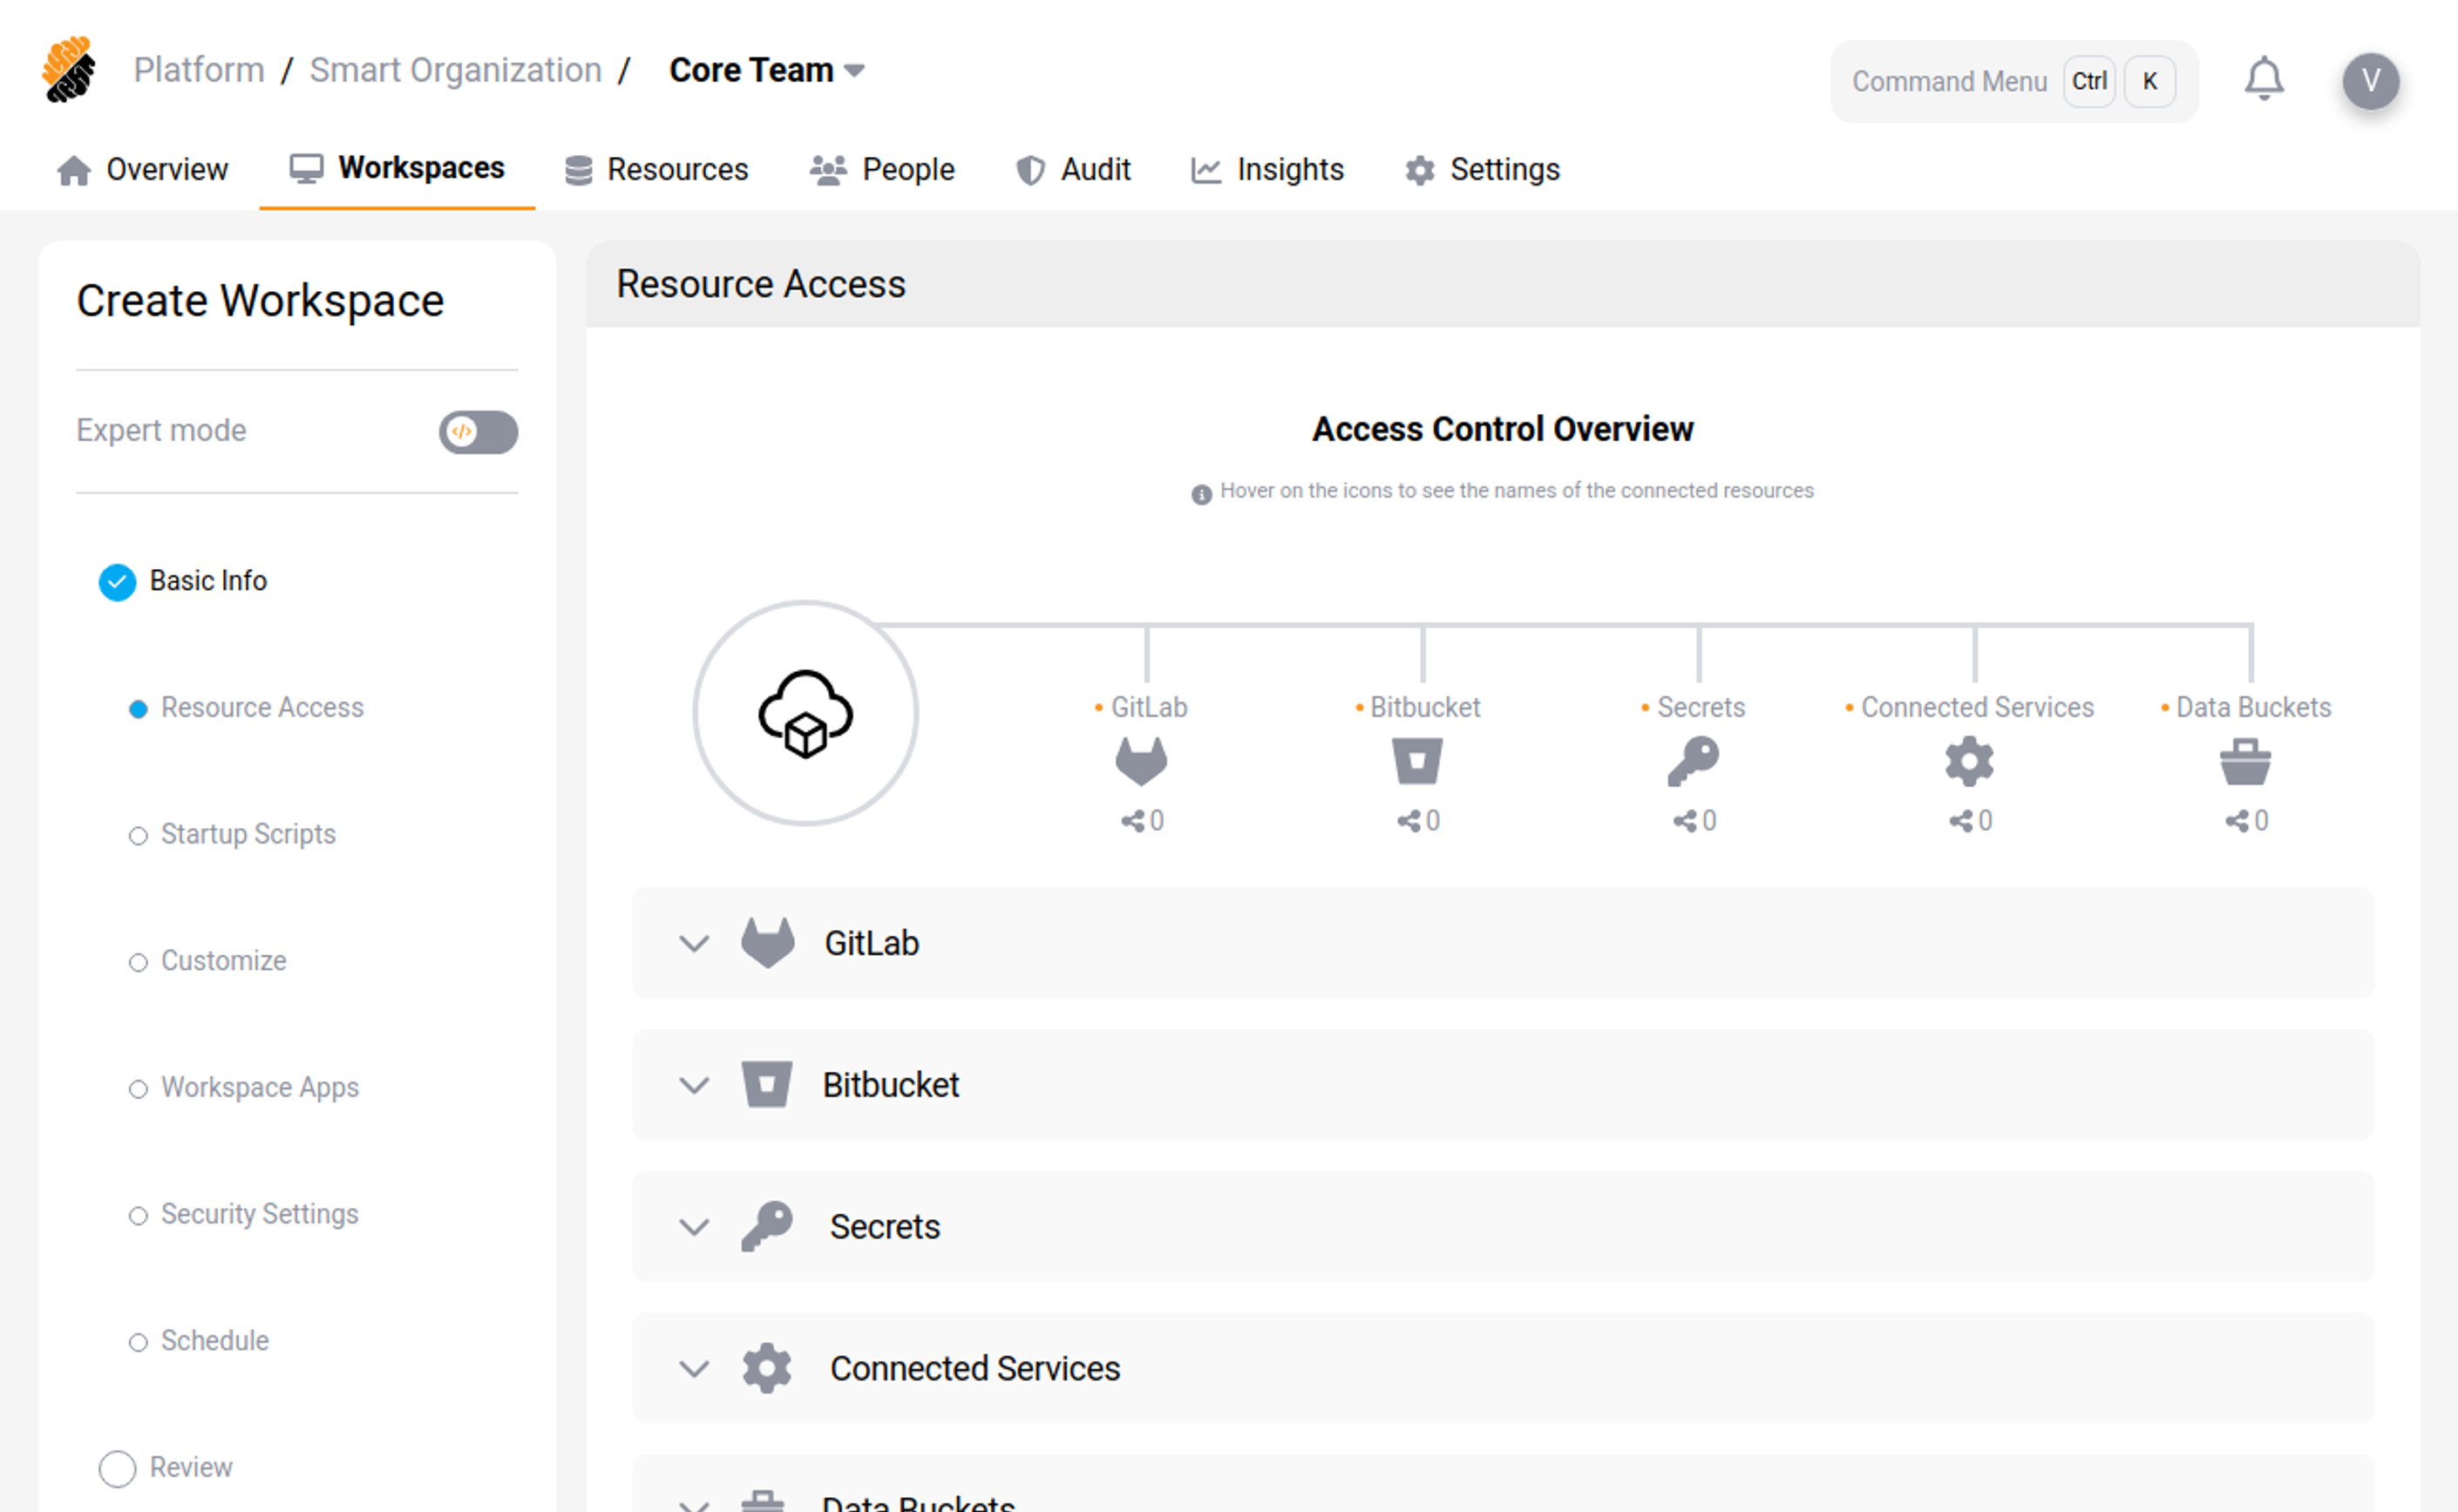Click the Secrets key icon in overview
The image size is (2458, 1512).
tap(1693, 762)
